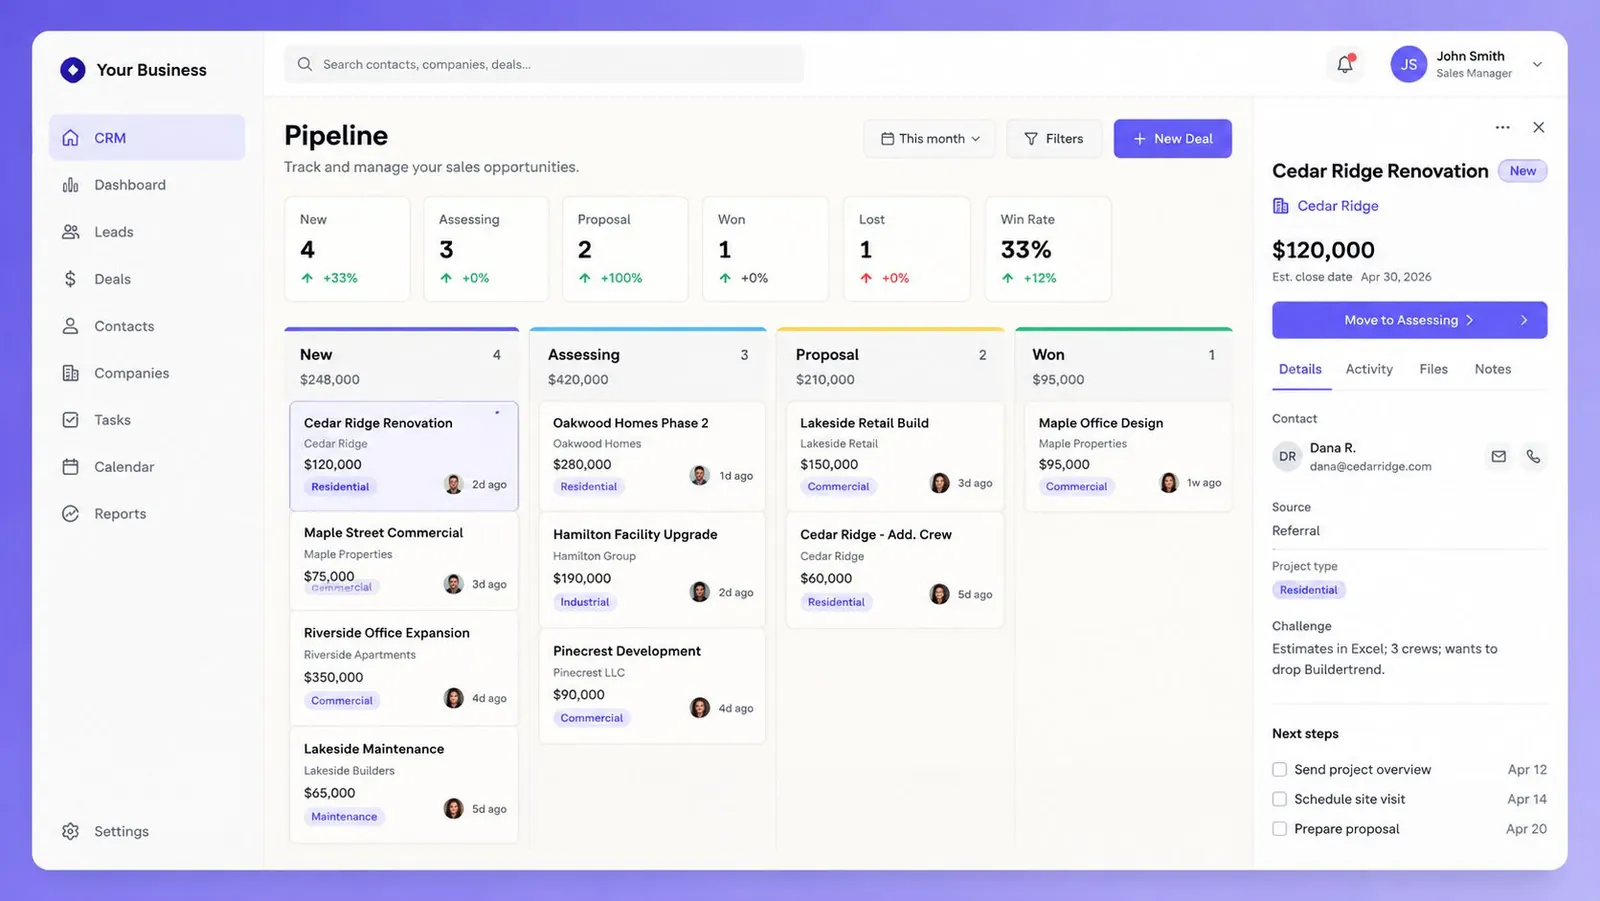Click the search contacts, companies, deals field

(544, 64)
